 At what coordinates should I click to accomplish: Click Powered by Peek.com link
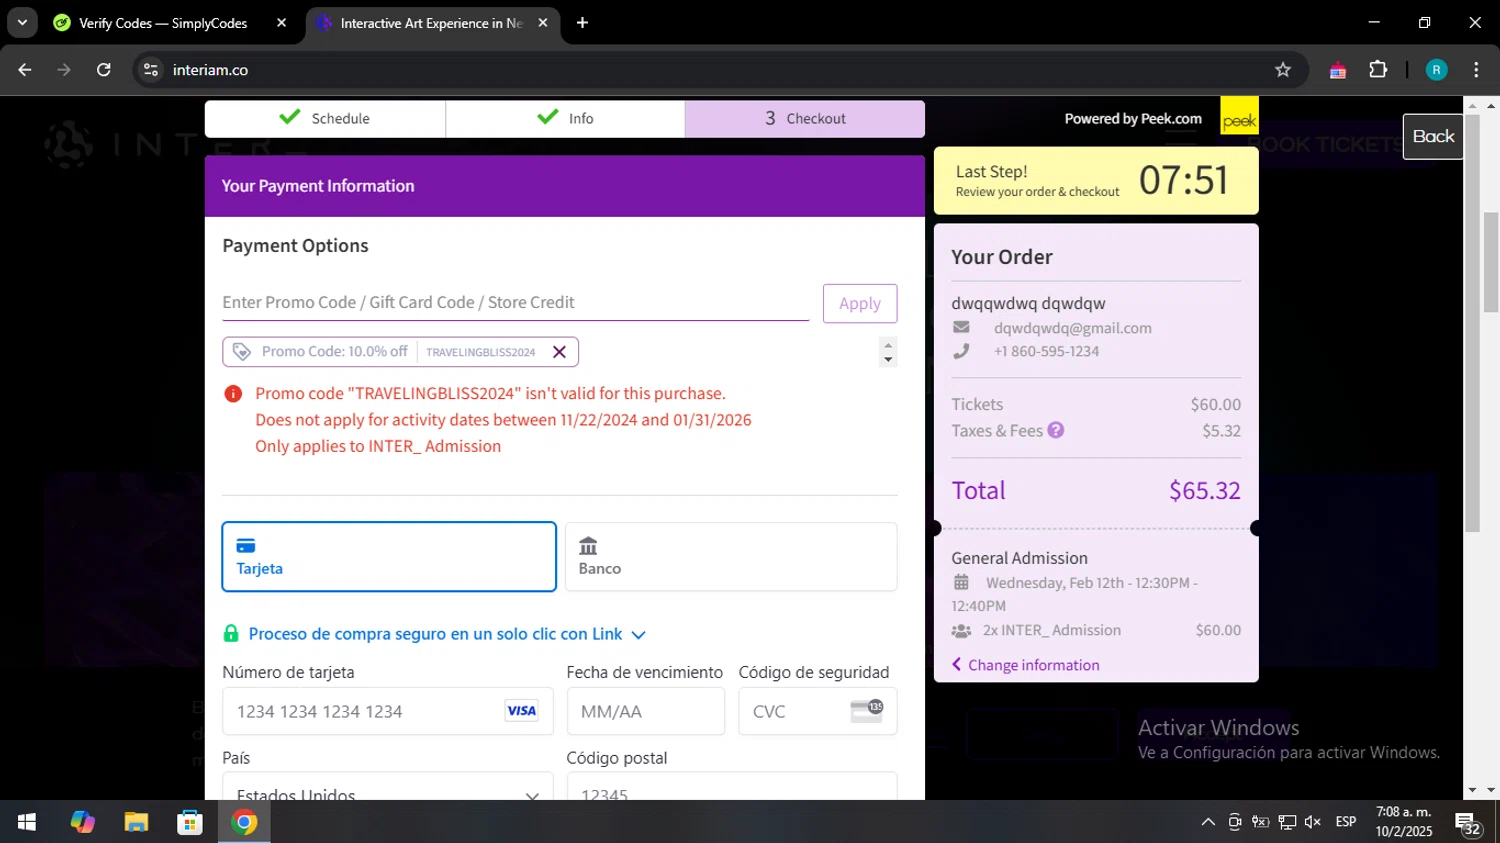point(1133,118)
